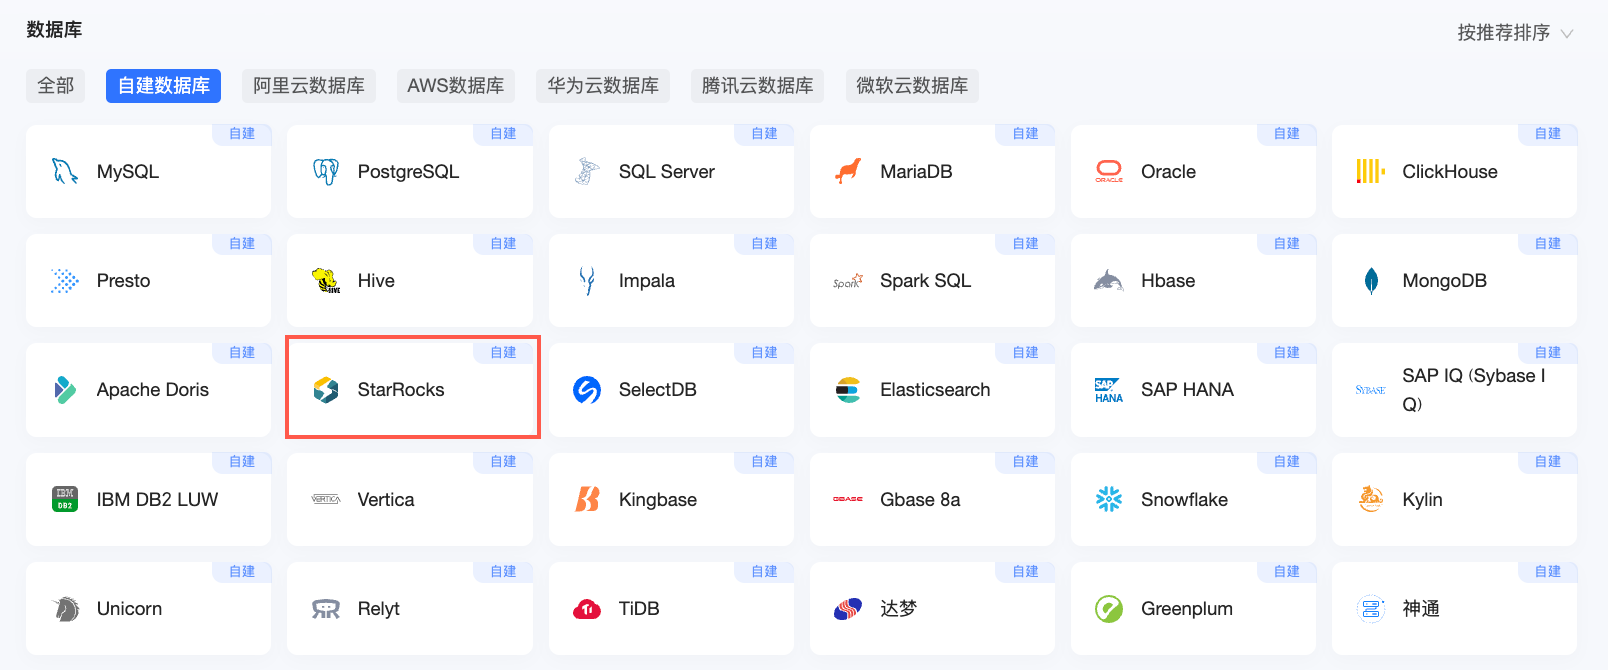This screenshot has width=1608, height=670.
Task: Open the 按推荐排序 sort dropdown
Action: (1515, 33)
